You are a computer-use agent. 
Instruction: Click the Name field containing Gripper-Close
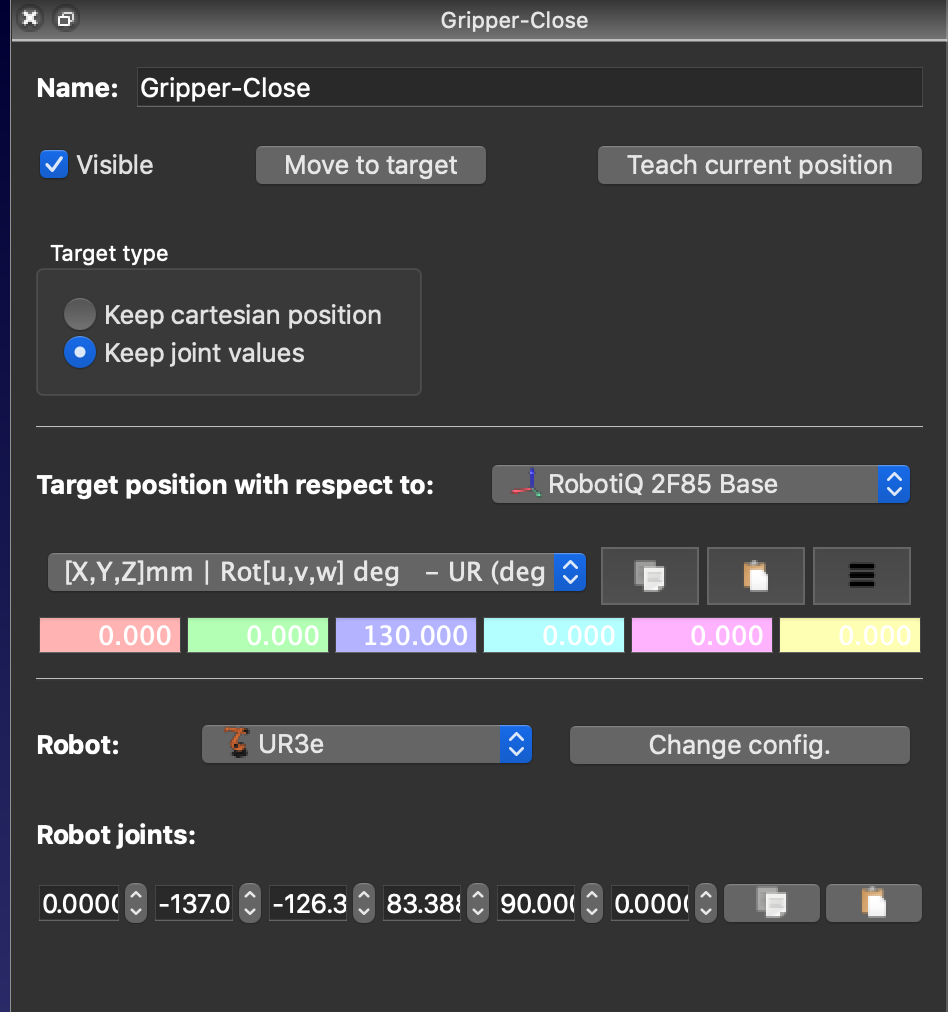click(x=529, y=88)
